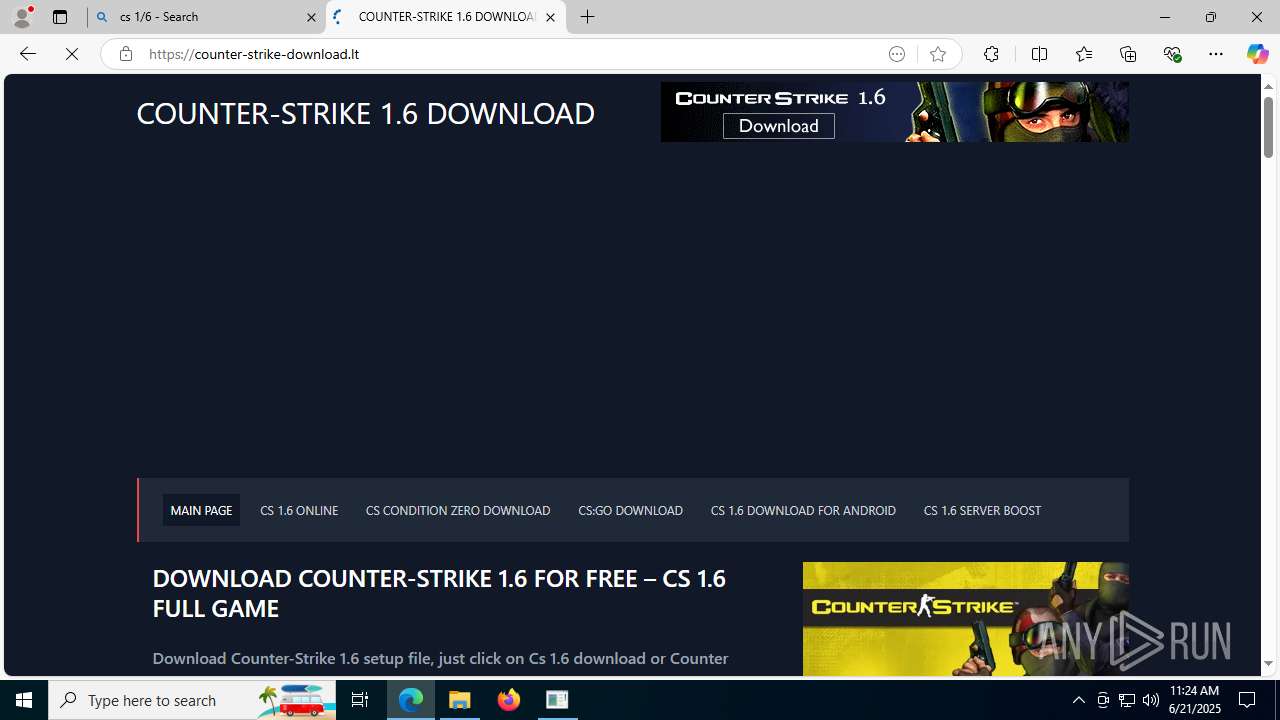Close the Counter-Strike 1.6 Download tab
Viewport: 1280px width, 720px height.
pyautogui.click(x=550, y=17)
